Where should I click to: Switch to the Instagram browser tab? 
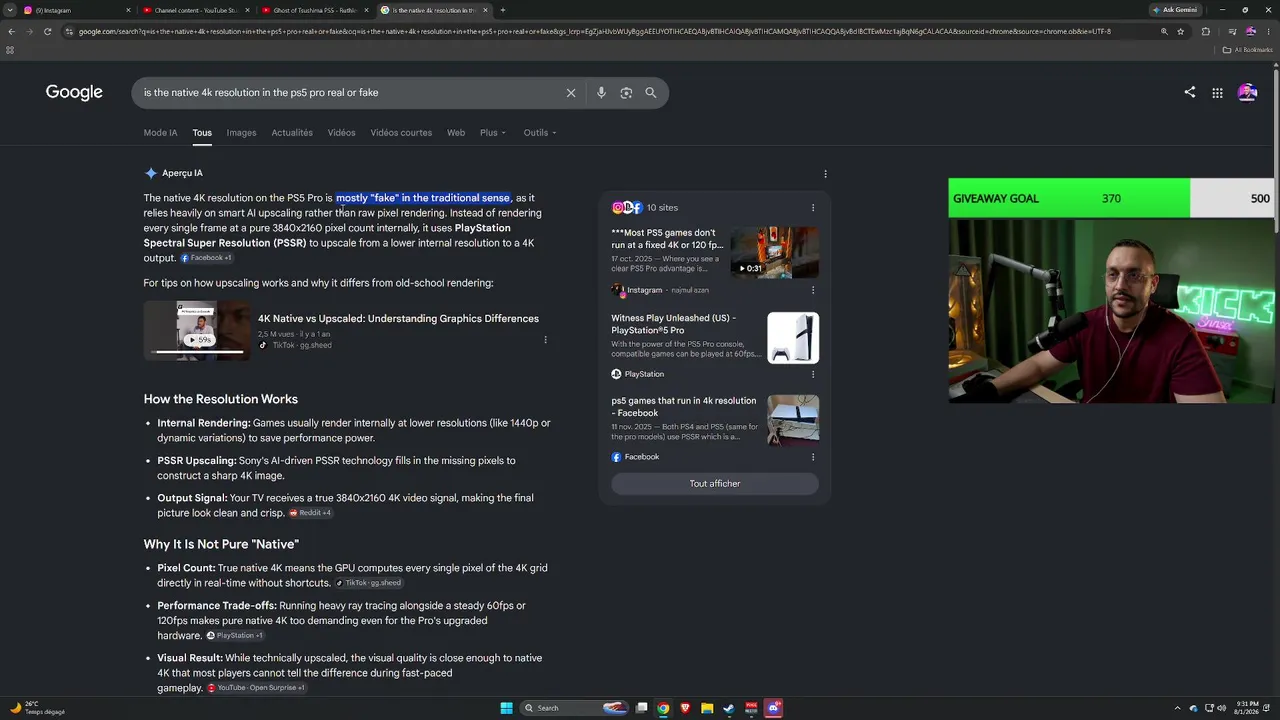[75, 10]
